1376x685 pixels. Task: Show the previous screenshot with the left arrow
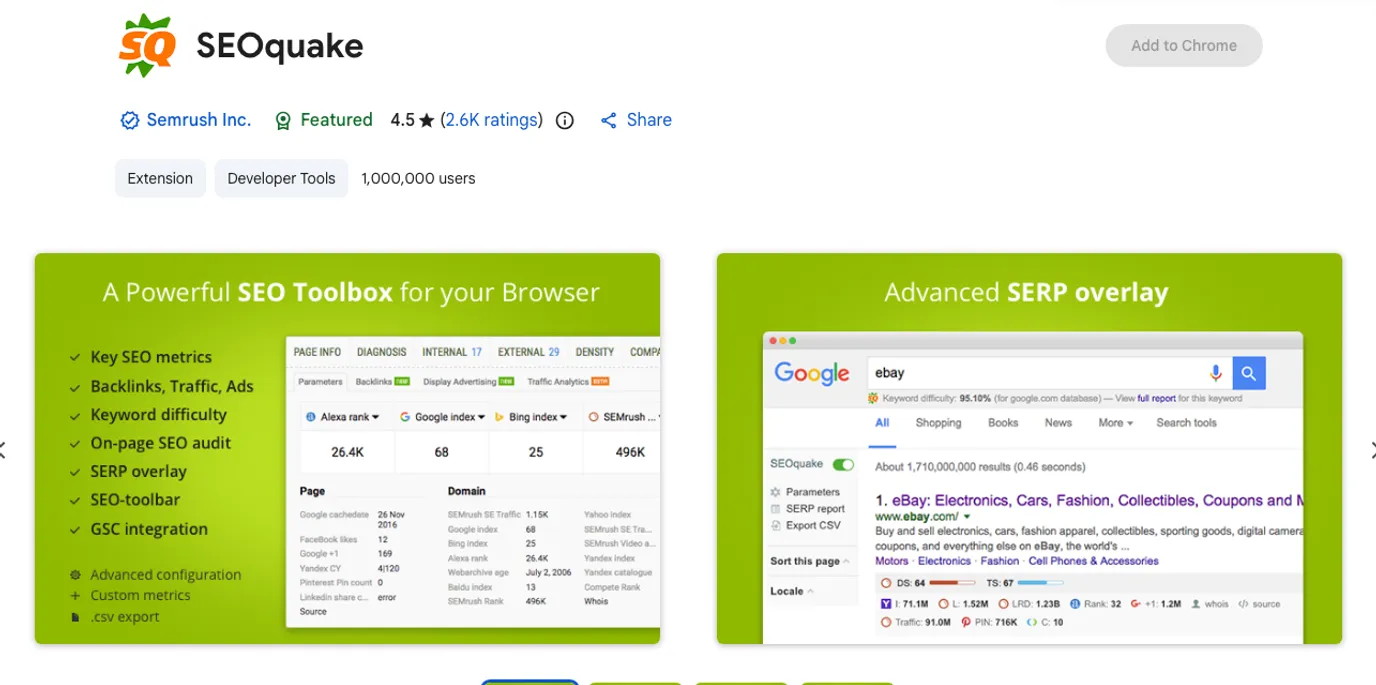pos(3,450)
